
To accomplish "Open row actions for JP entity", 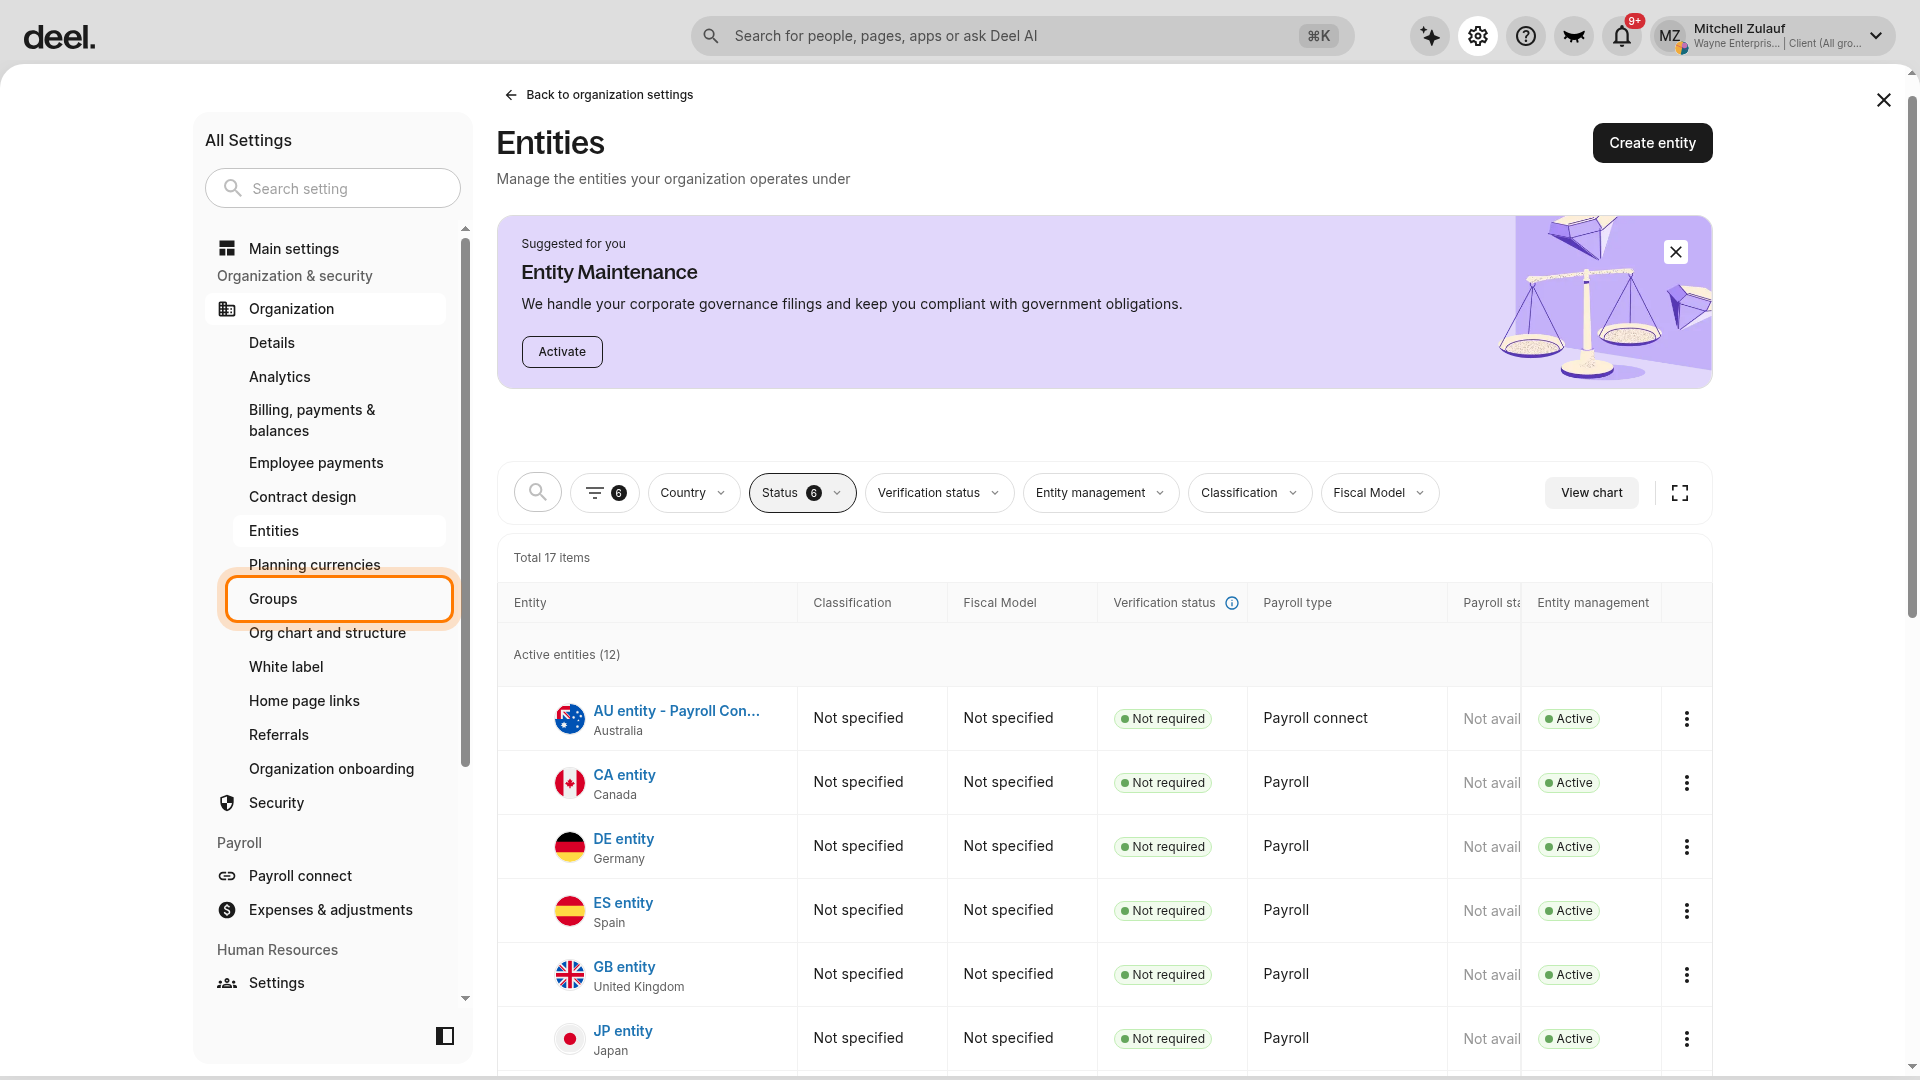I will (x=1687, y=1039).
